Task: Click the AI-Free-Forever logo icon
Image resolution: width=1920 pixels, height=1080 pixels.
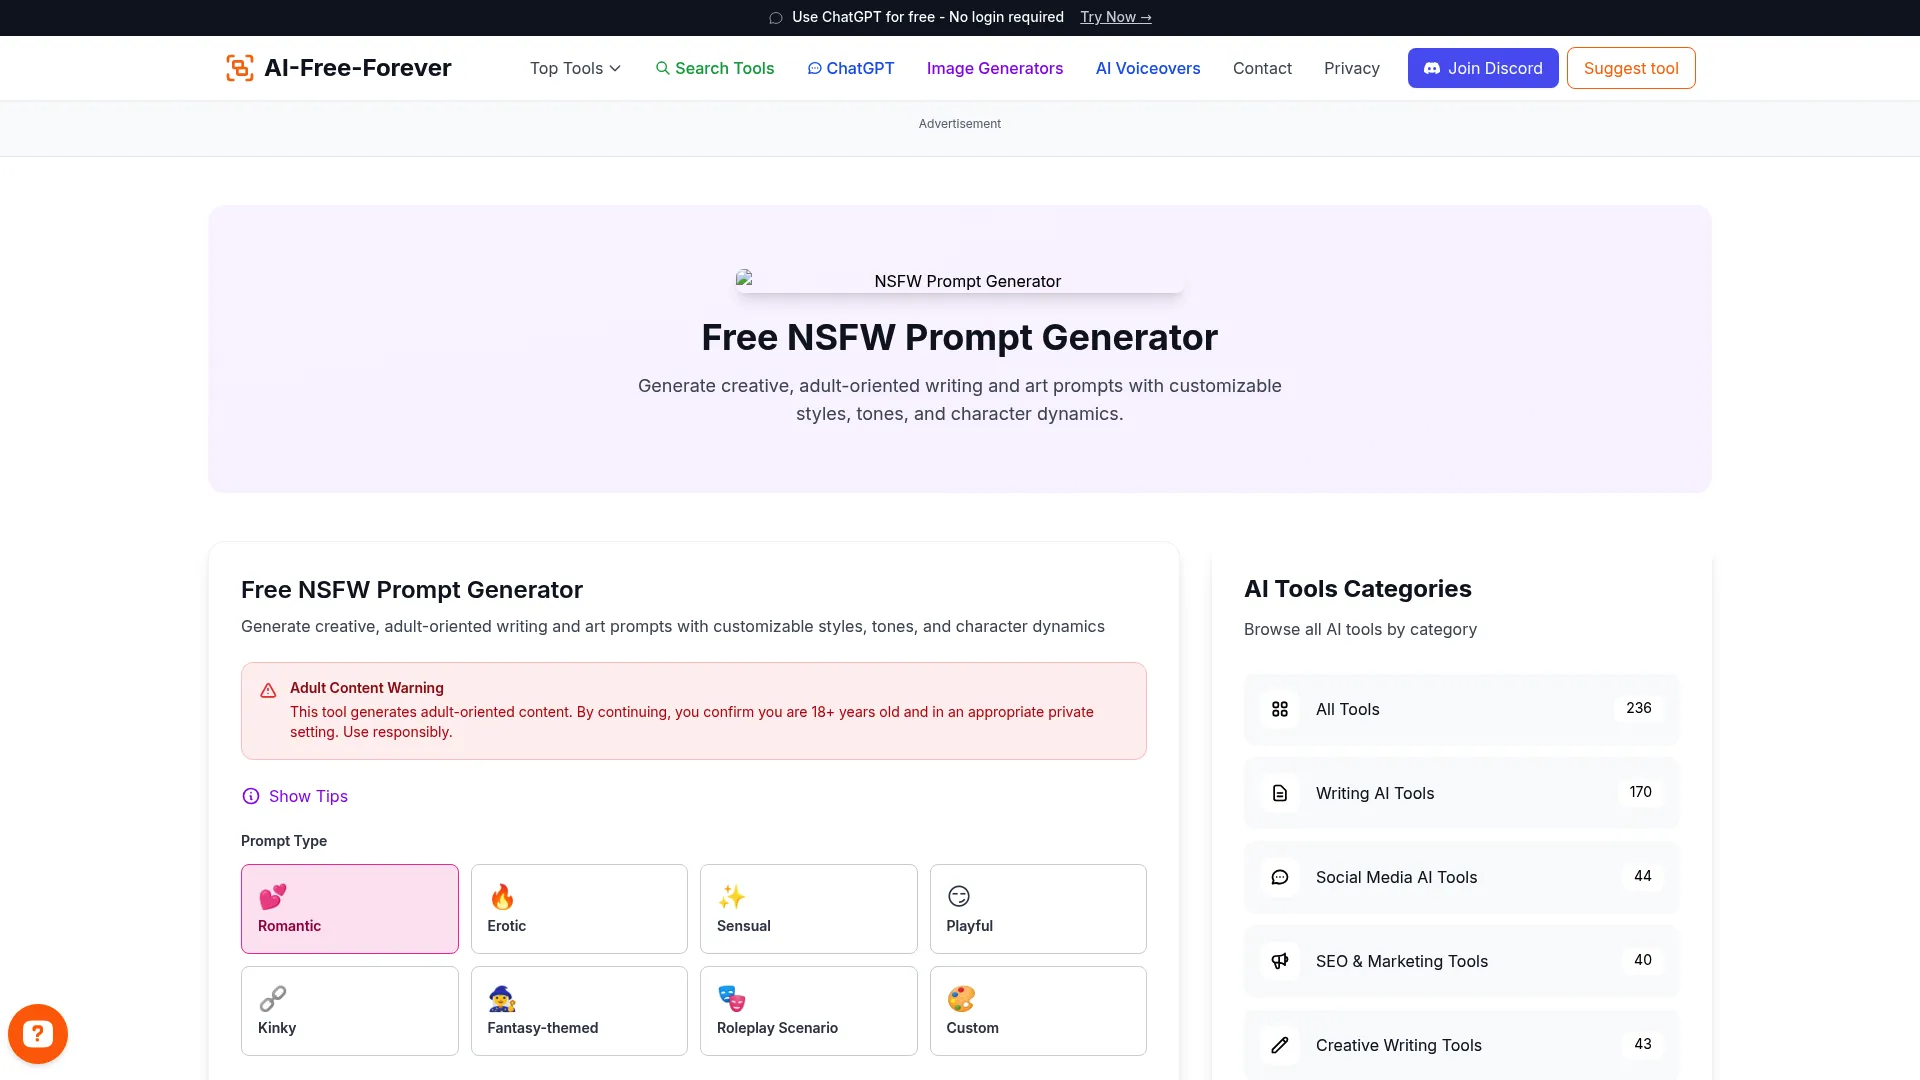Action: point(239,67)
